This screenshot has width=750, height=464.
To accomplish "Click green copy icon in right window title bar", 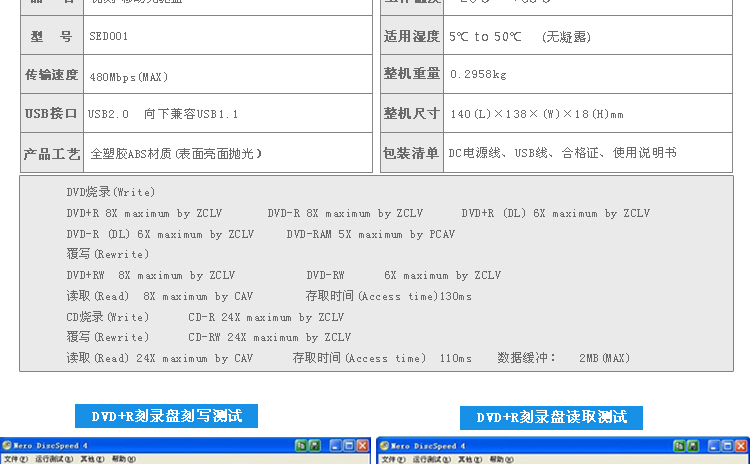I will pos(677,446).
